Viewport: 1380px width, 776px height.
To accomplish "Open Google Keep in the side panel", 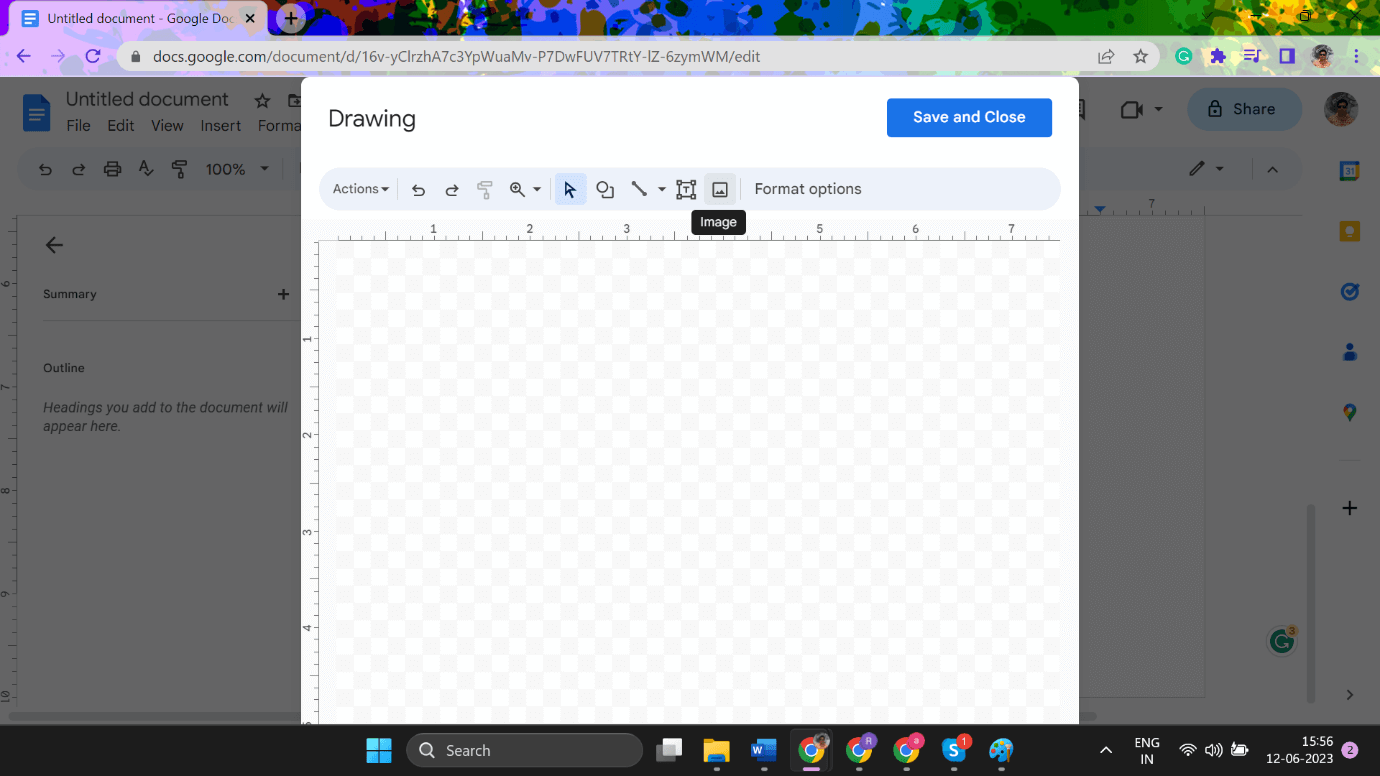I will pyautogui.click(x=1349, y=230).
